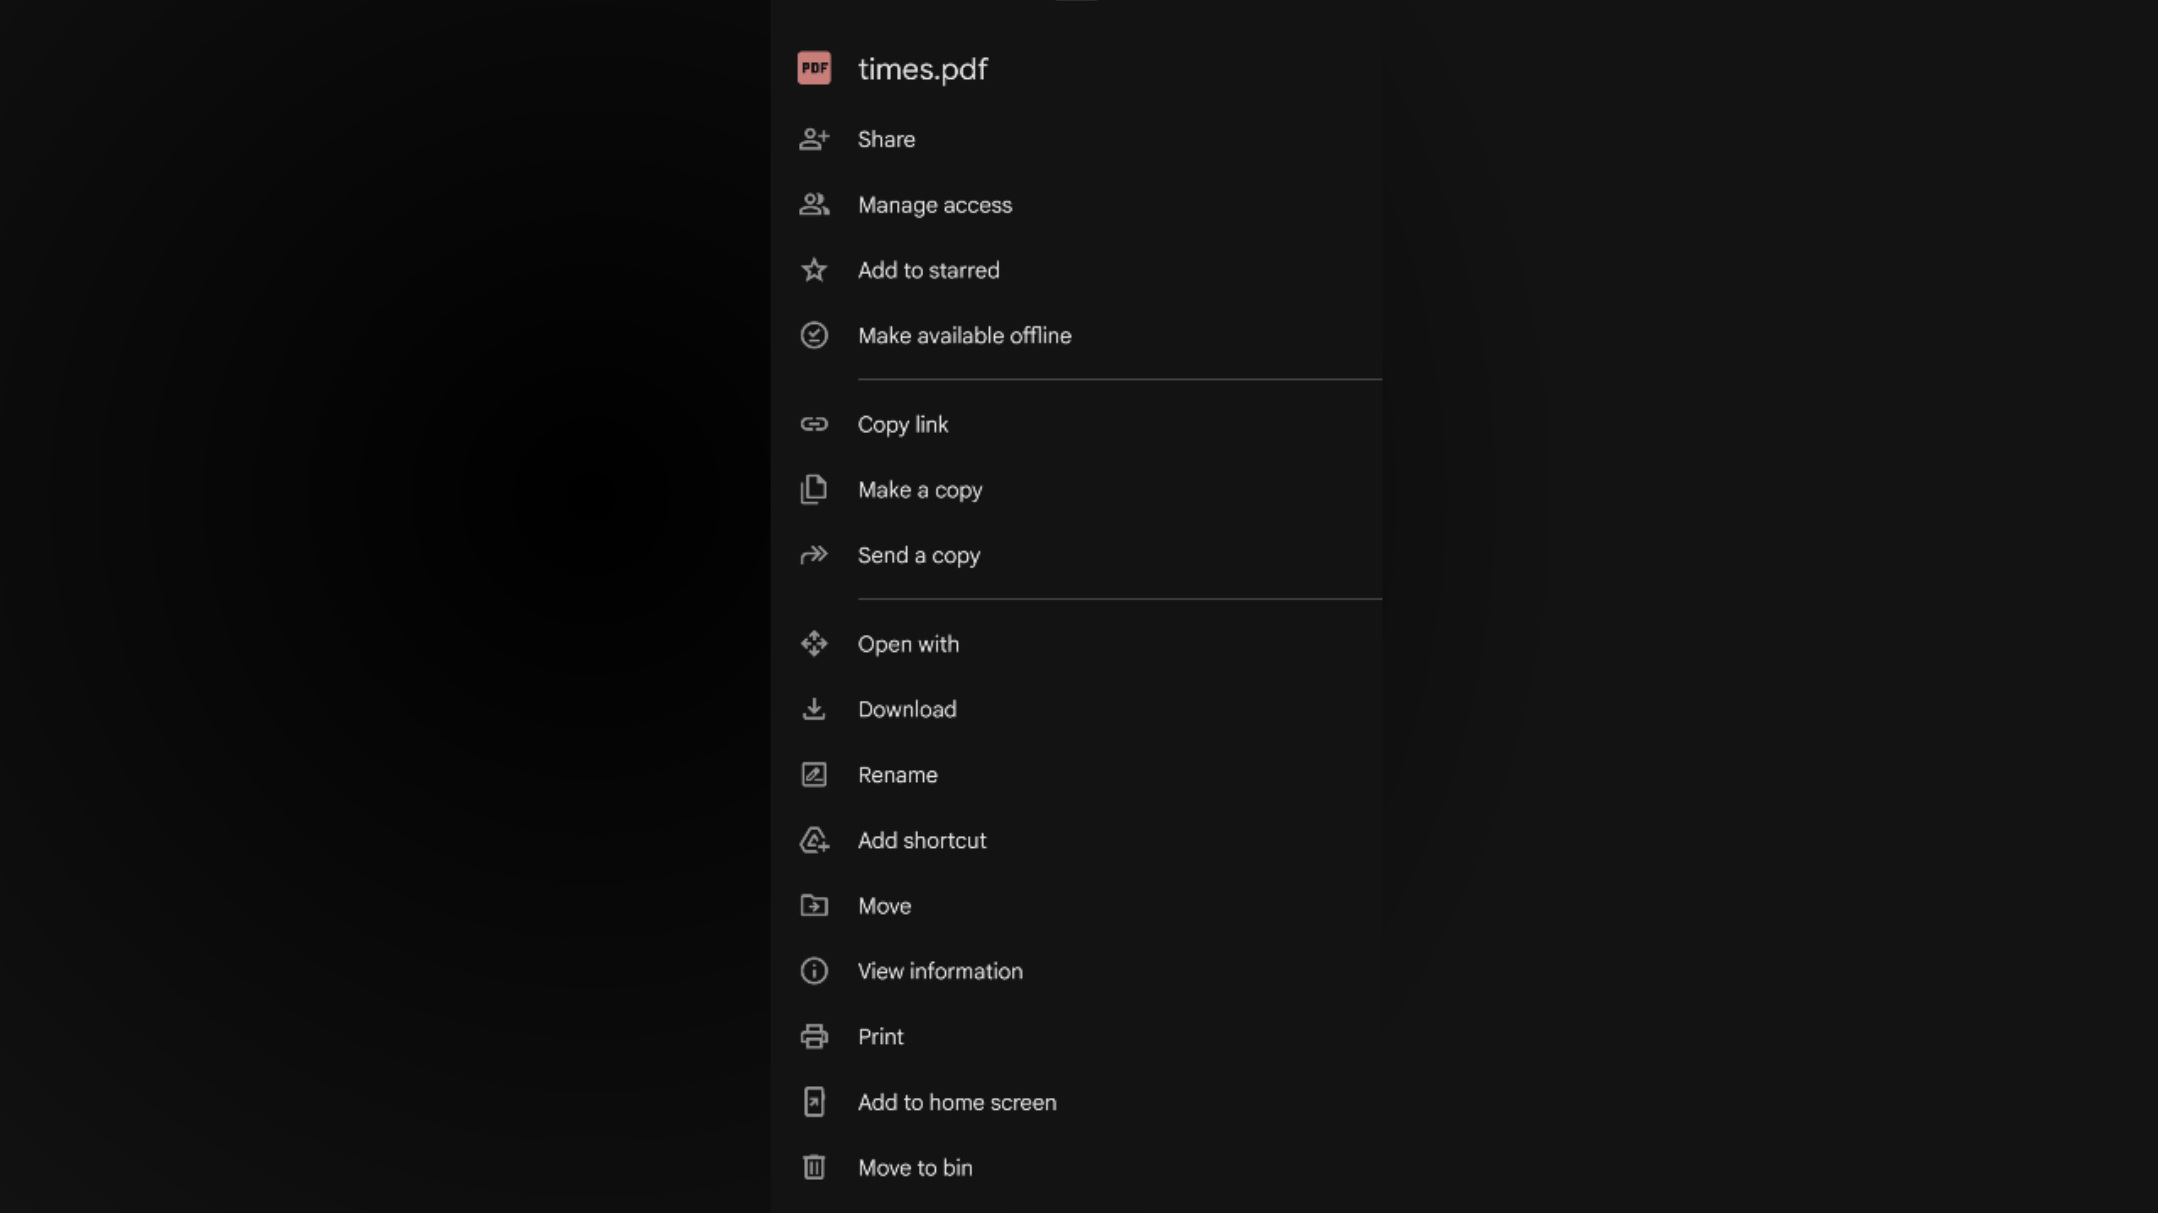Choose Send a copy

tap(918, 555)
